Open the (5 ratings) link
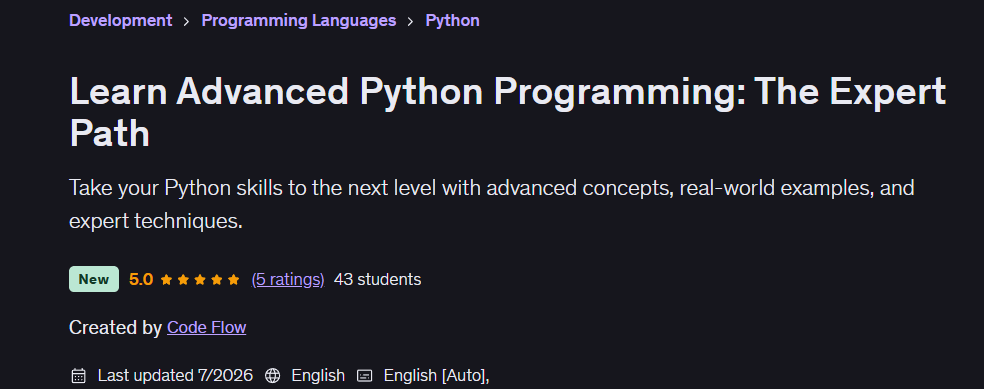 click(x=288, y=279)
